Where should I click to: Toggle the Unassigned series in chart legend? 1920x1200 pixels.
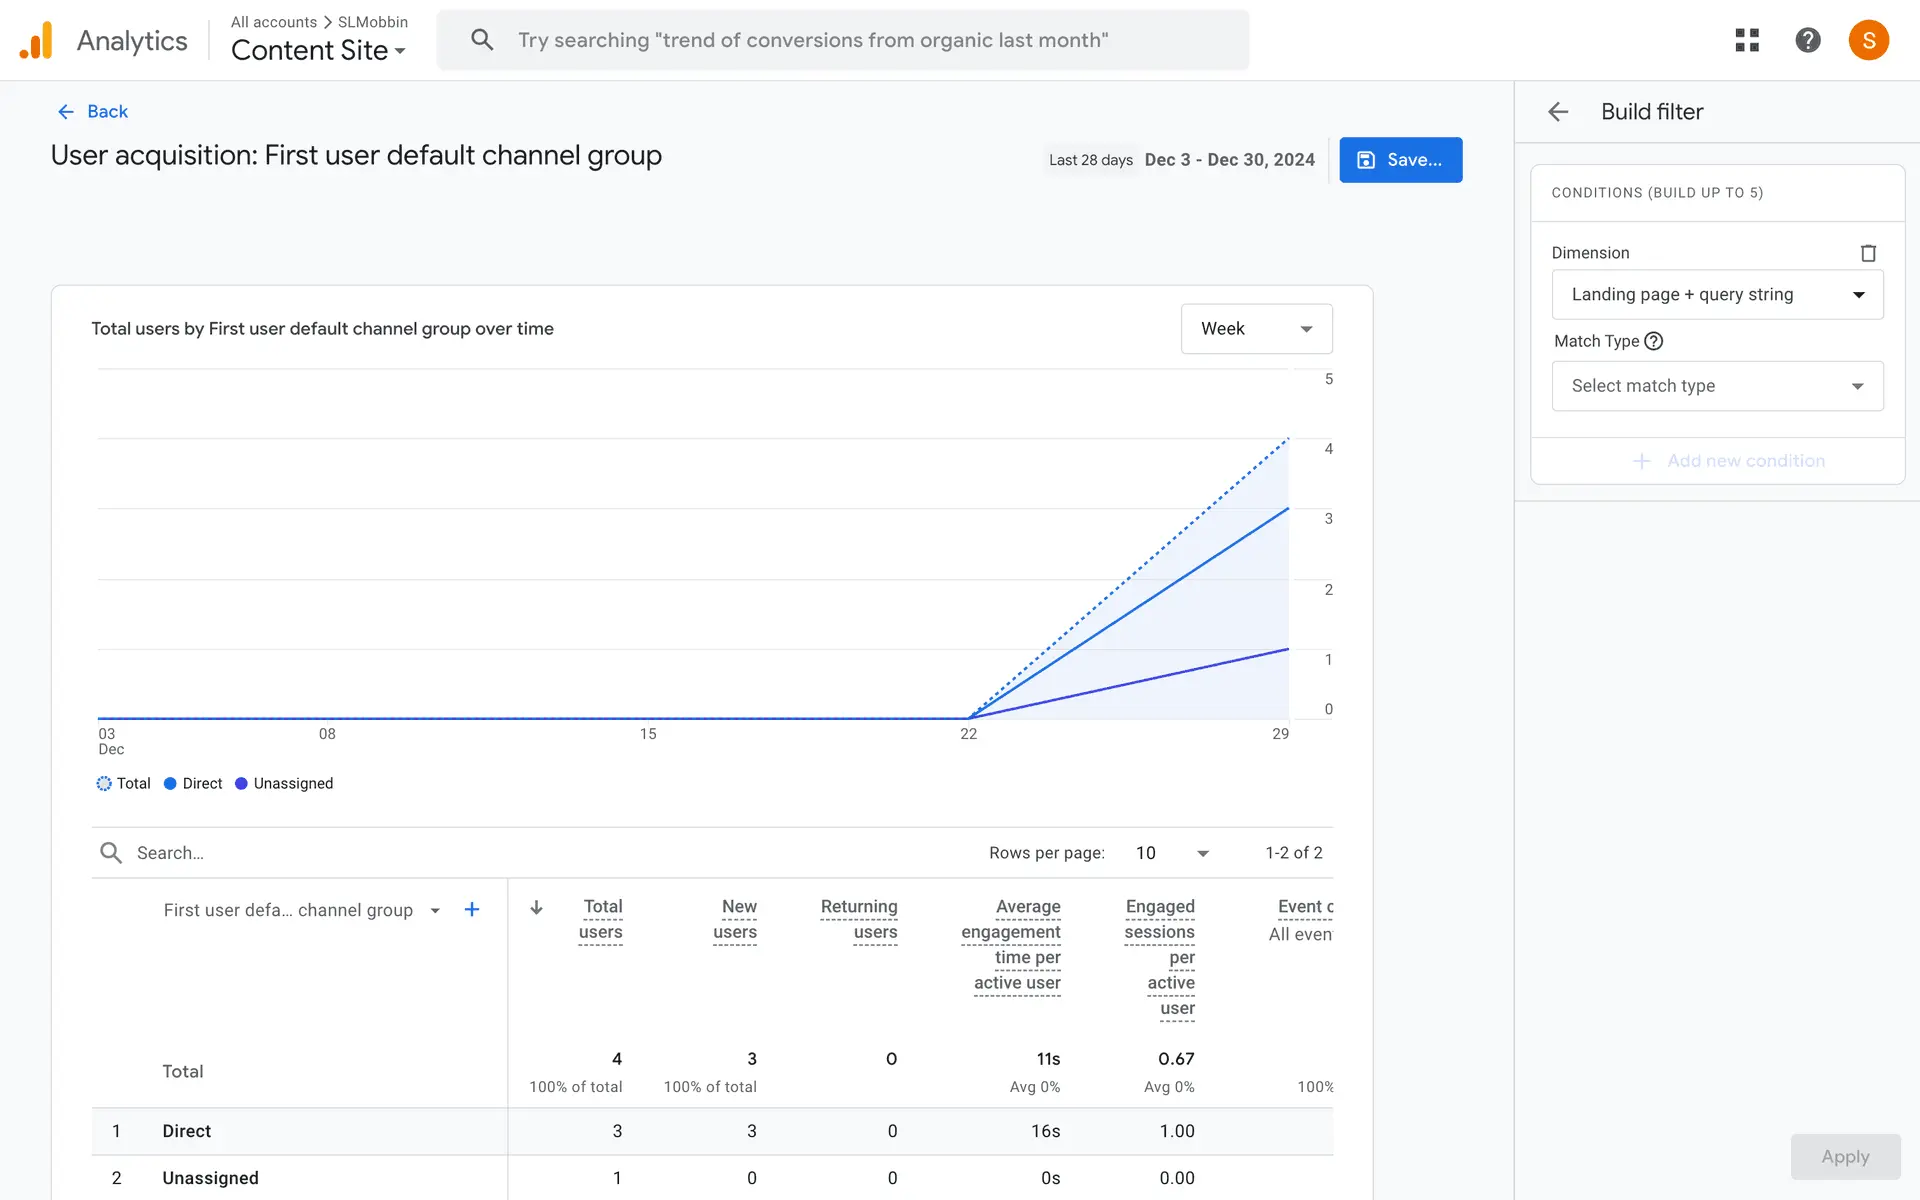(284, 783)
